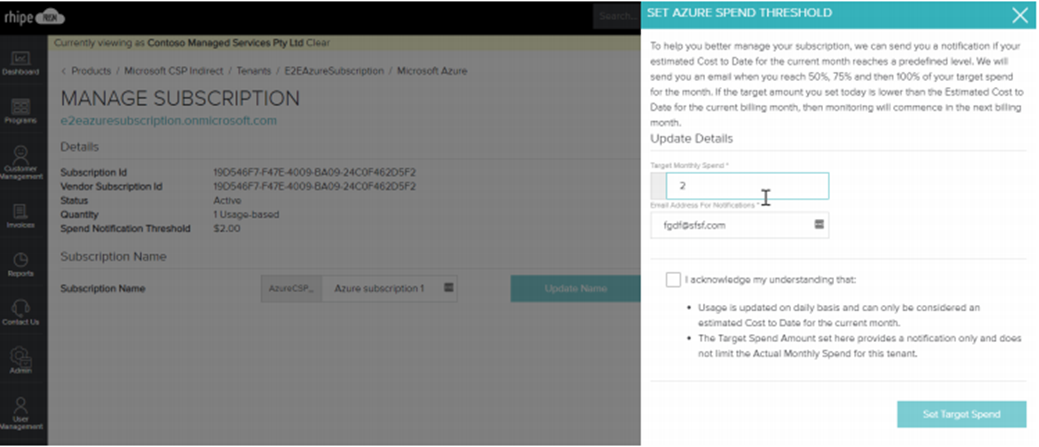Click Contoso Managed Services Pty Ltd text

click(x=225, y=42)
